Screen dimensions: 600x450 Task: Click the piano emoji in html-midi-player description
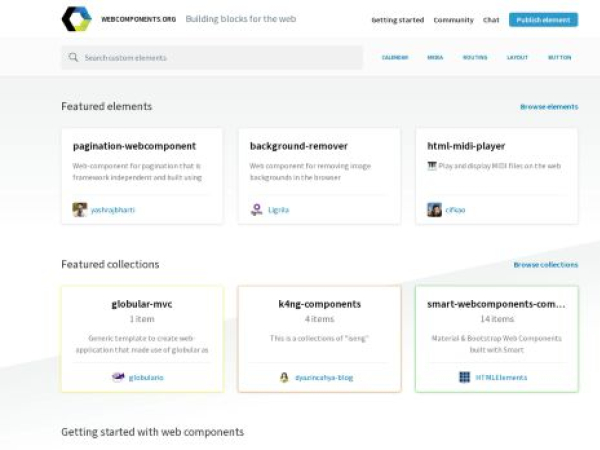click(432, 166)
